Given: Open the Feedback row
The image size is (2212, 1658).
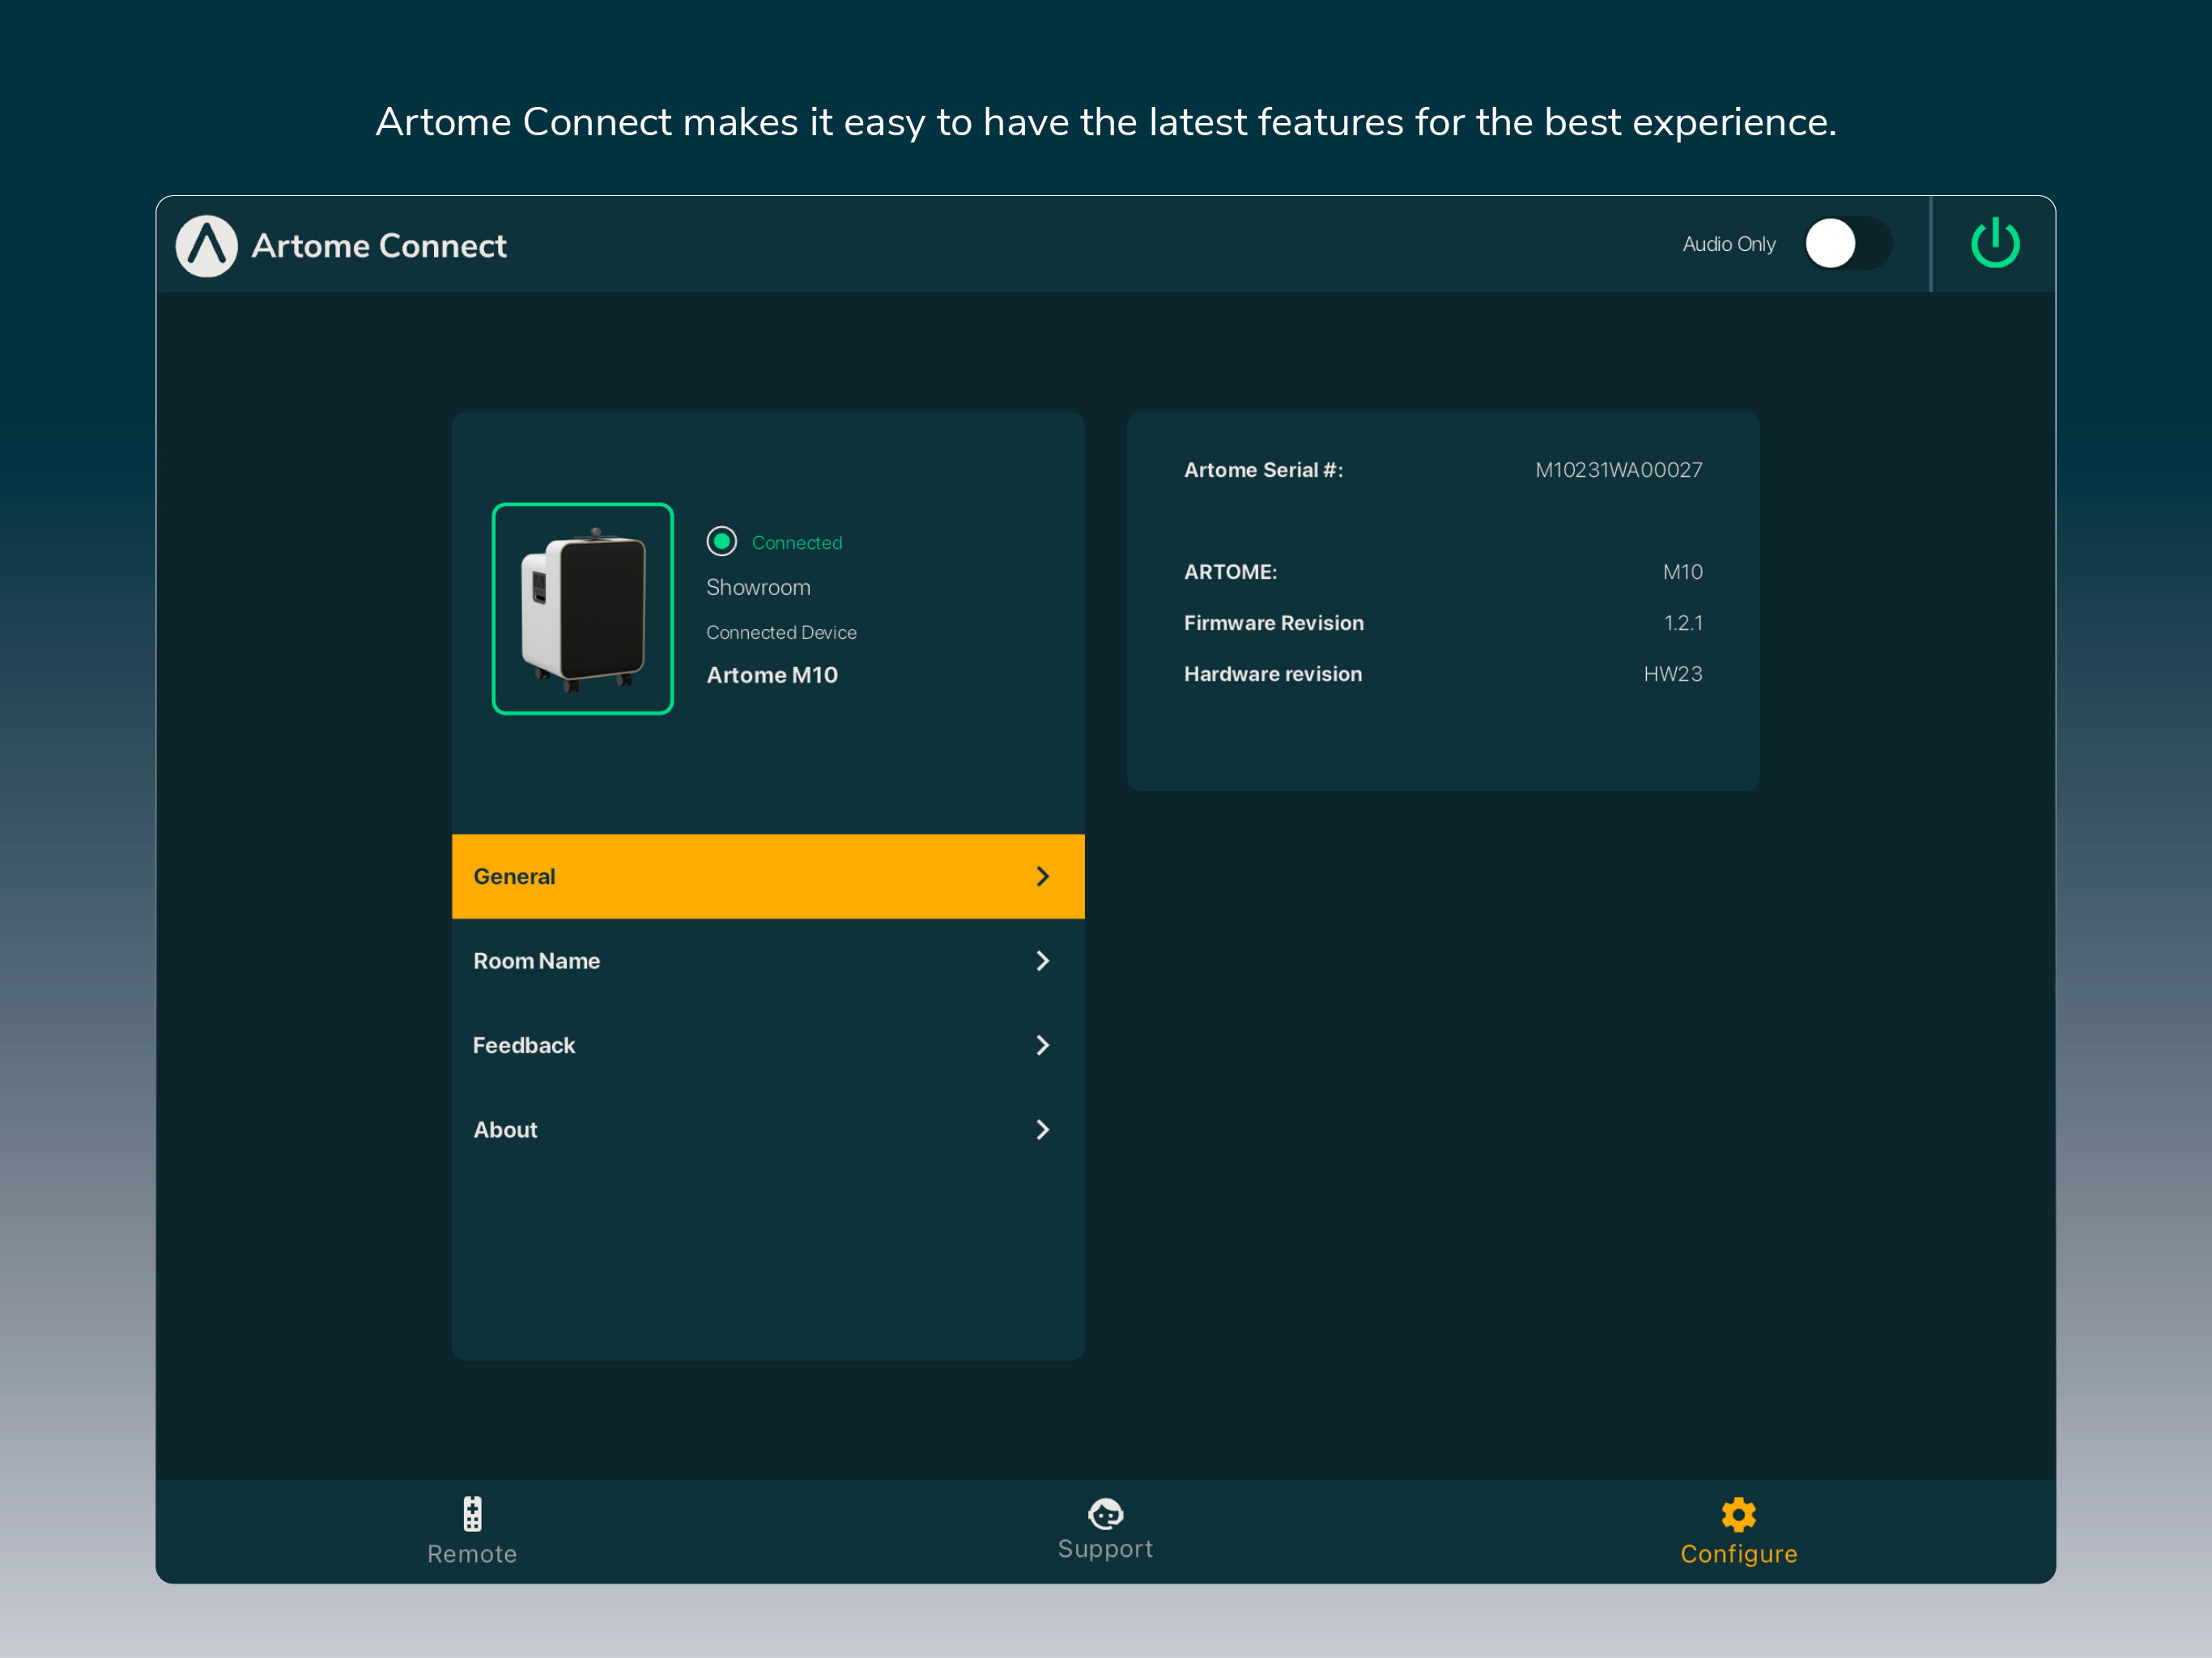Looking at the screenshot, I should tap(768, 1045).
